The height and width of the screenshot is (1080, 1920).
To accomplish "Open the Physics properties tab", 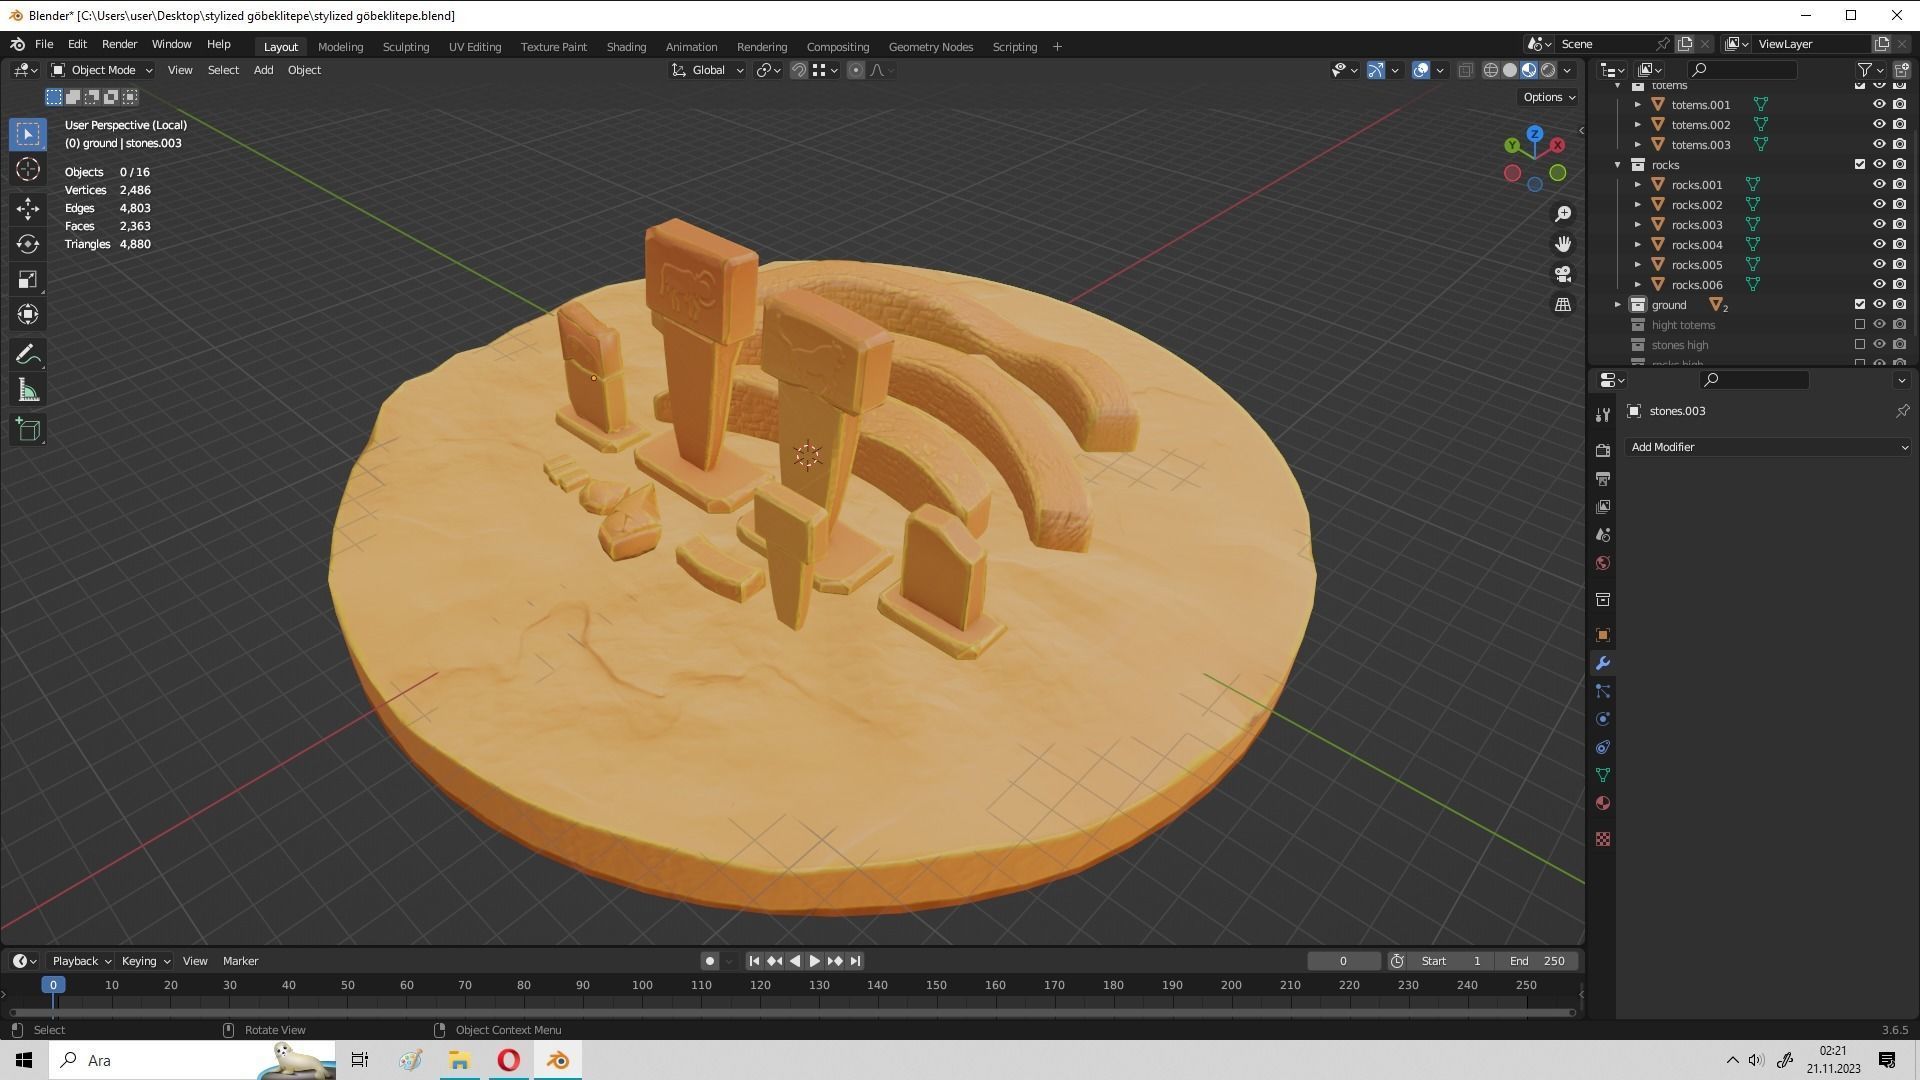I will (1603, 719).
